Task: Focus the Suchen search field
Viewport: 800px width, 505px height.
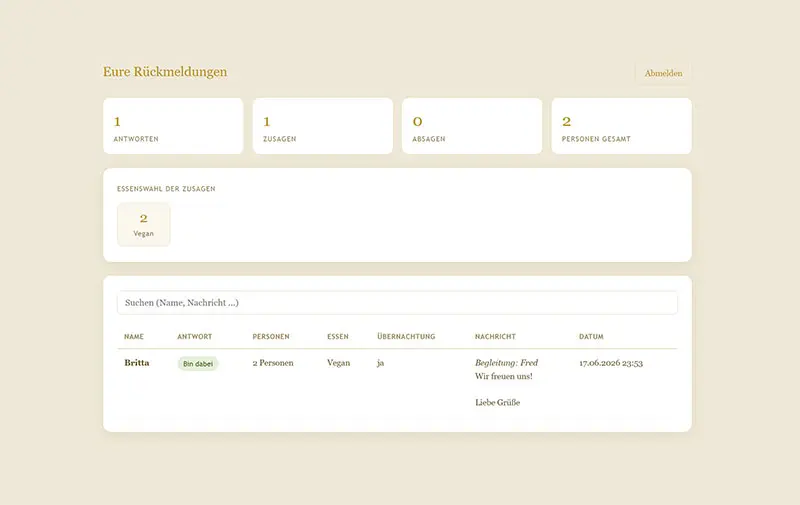Action: click(x=397, y=302)
